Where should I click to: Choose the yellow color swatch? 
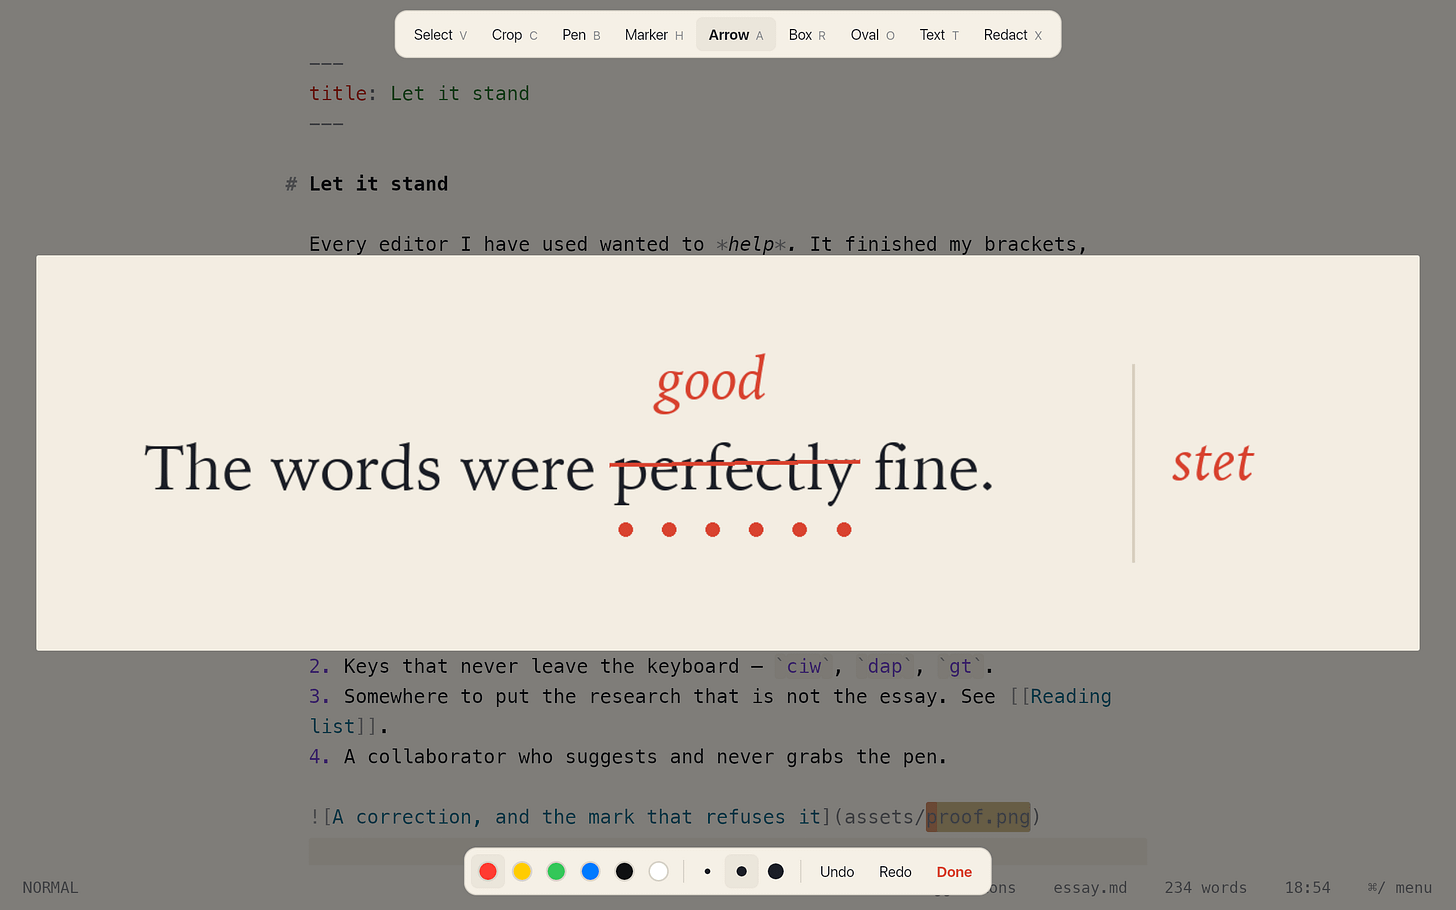pos(522,872)
